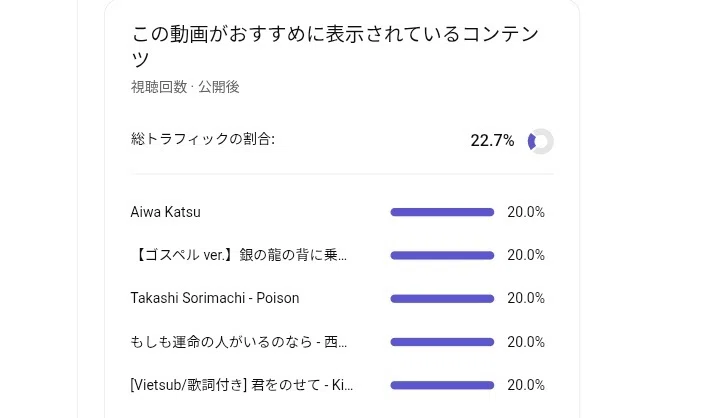Click 20.0% value beside もしも運命の人 entry
The height and width of the screenshot is (418, 720).
526,342
